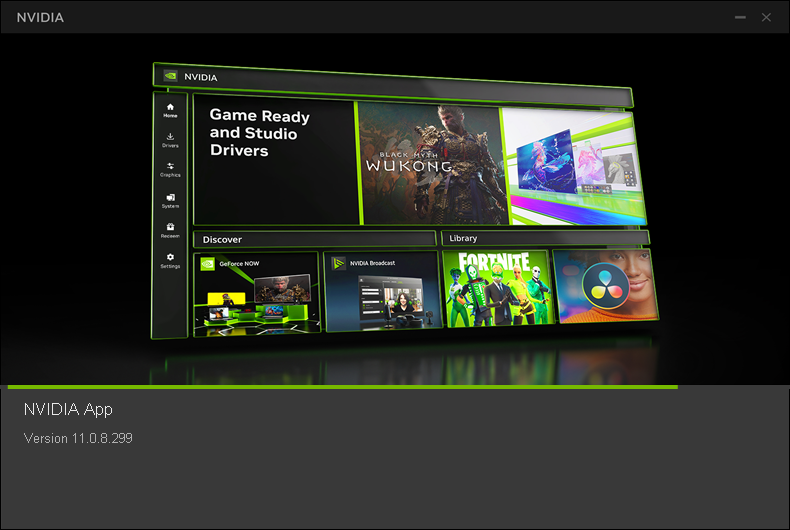
Task: Click the "NVIDIA App" product name text
Action: [68, 410]
